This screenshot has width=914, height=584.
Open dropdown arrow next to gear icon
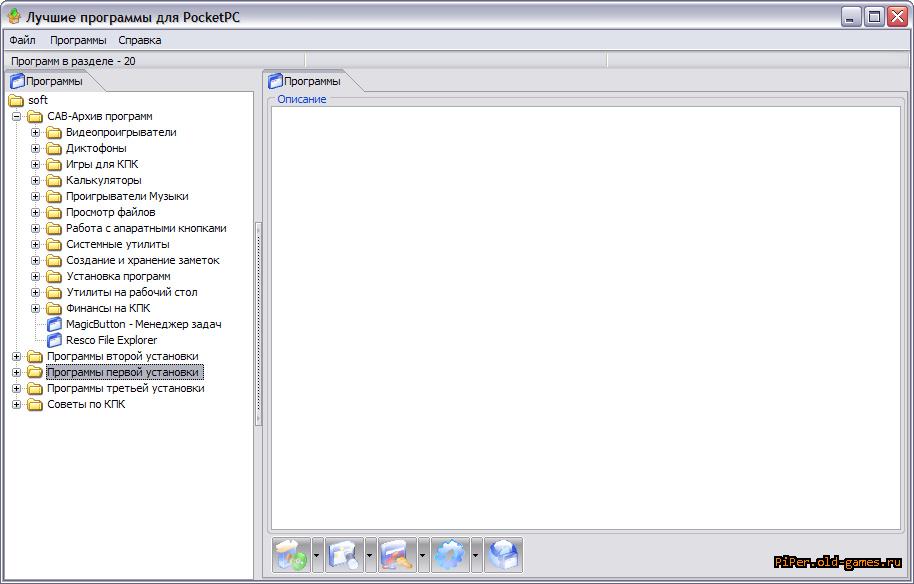[x=477, y=554]
